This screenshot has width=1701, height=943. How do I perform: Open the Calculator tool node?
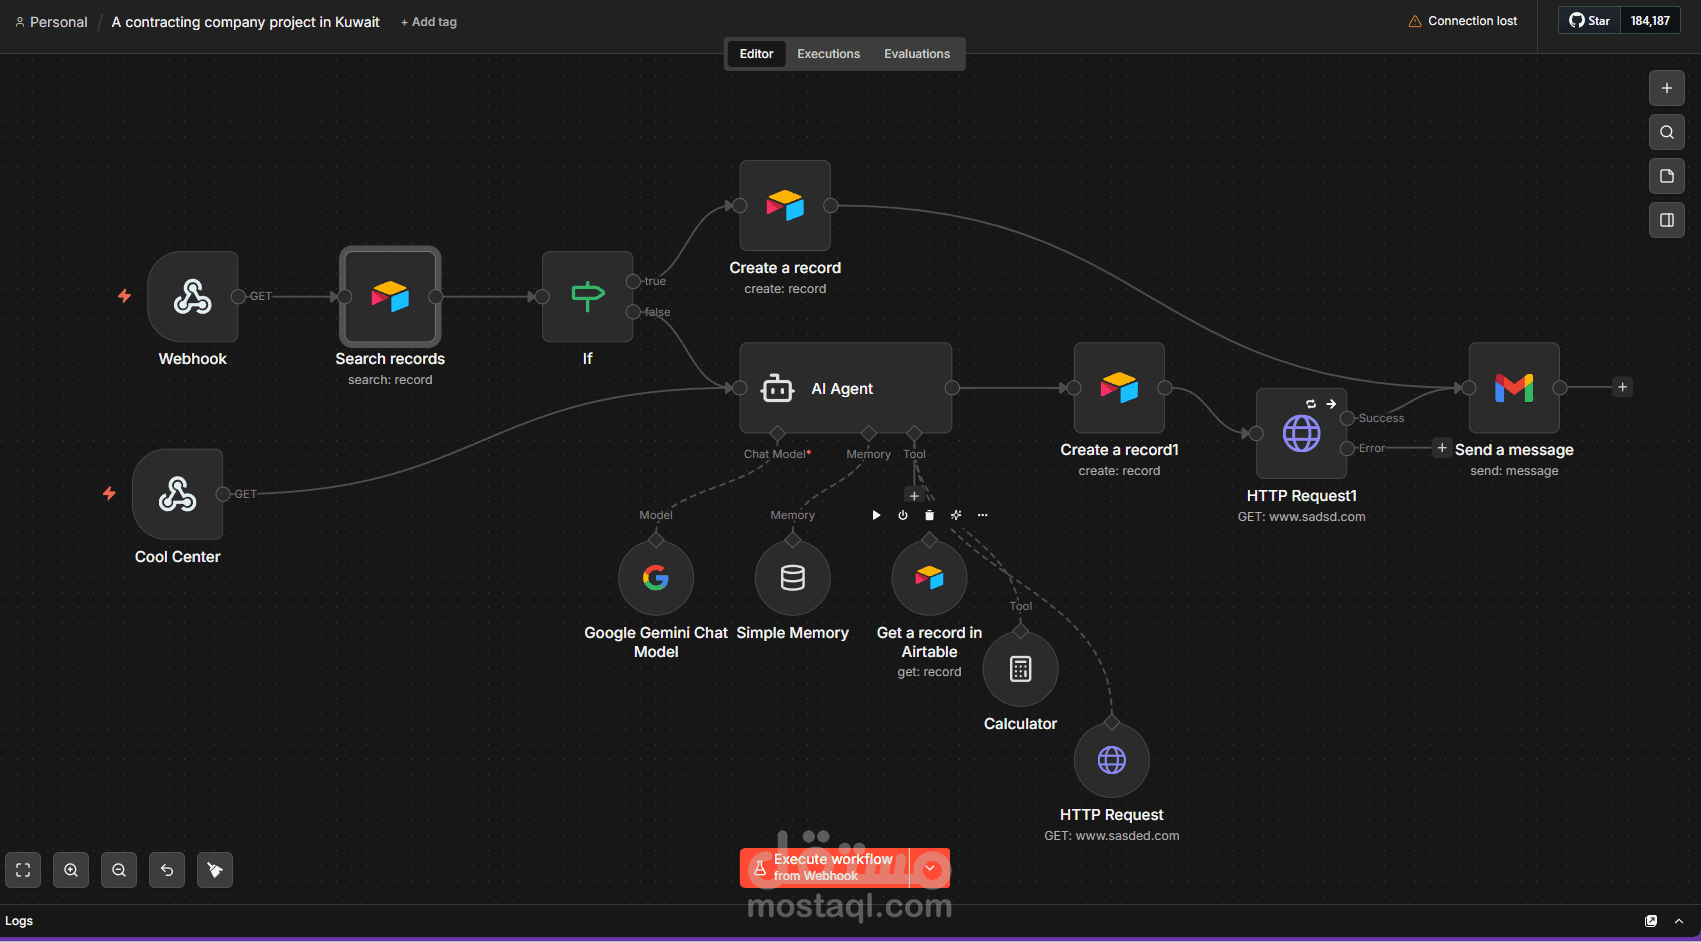pos(1020,669)
